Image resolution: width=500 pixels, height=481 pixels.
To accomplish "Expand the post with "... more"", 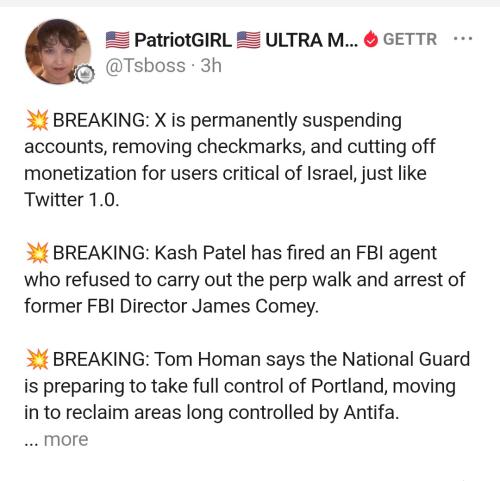I will 56,439.
